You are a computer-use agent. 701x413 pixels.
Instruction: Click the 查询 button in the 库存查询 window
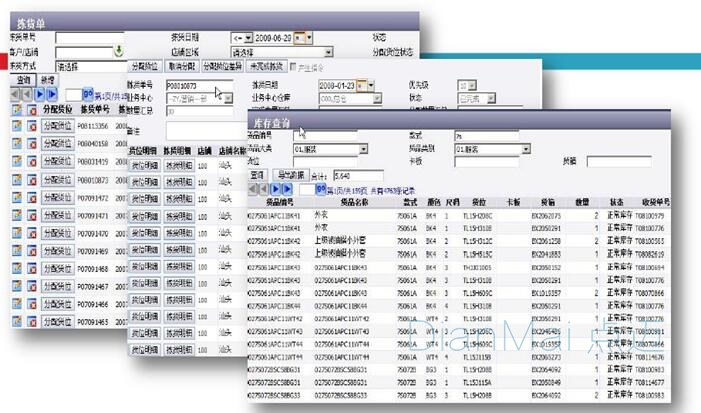point(256,175)
